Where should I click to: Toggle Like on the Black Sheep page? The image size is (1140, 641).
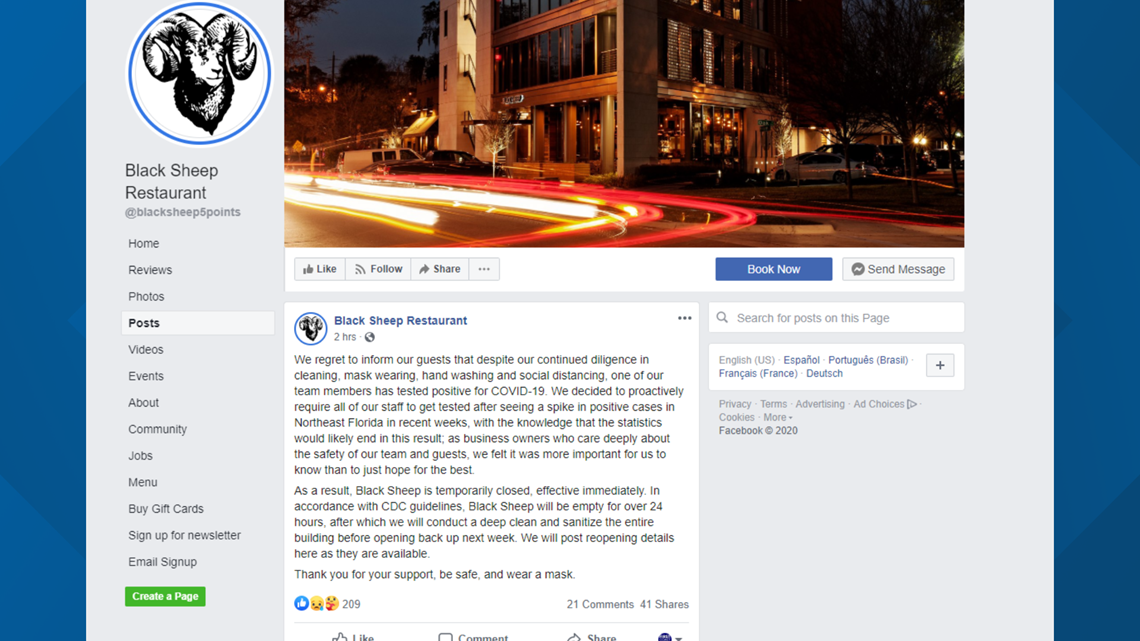(320, 269)
